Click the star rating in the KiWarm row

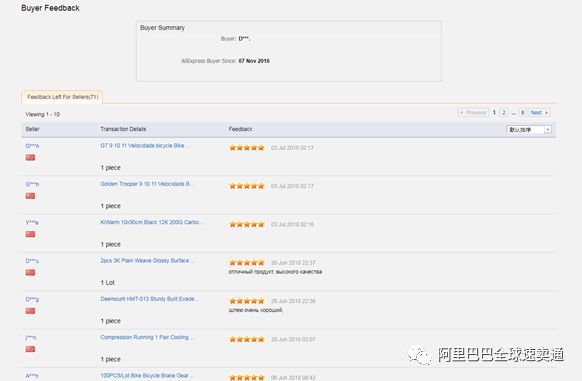[x=247, y=224]
